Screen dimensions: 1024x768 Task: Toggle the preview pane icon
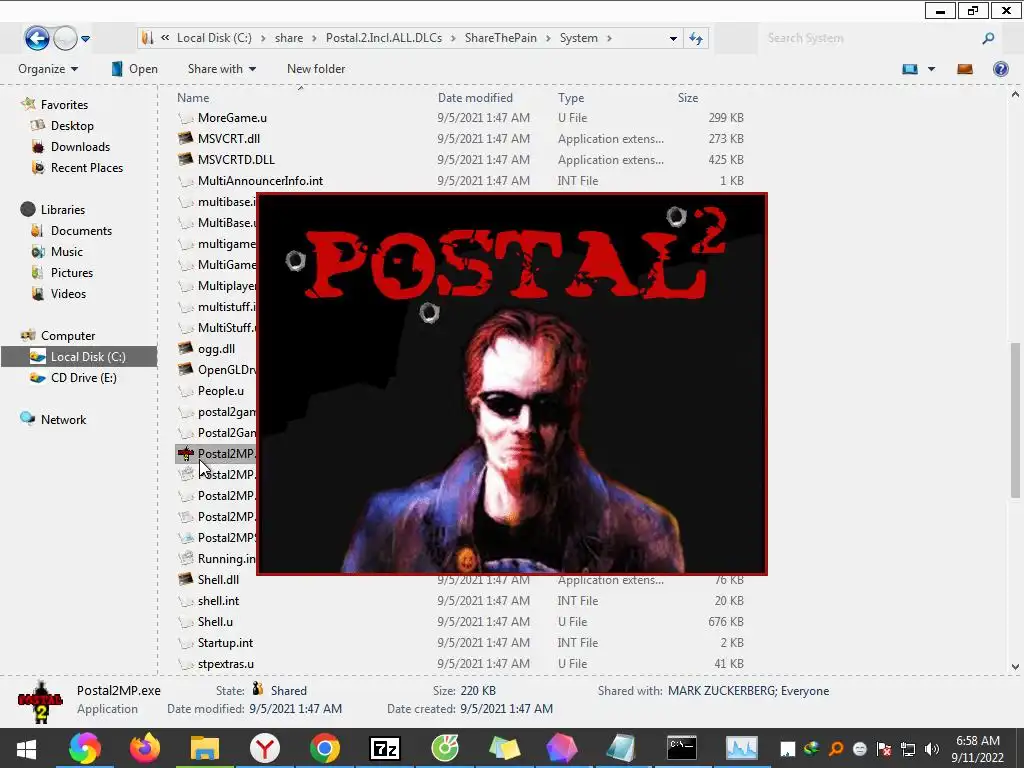pos(965,69)
